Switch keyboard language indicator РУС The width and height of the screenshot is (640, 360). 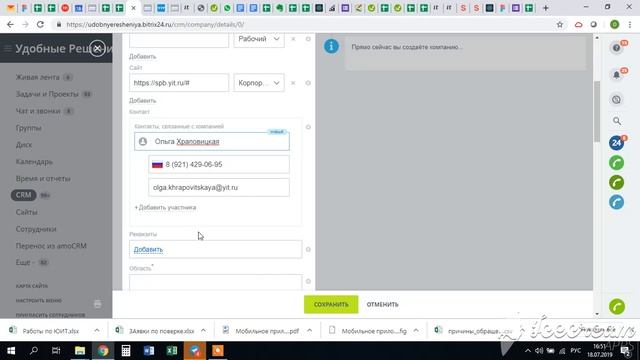576,351
